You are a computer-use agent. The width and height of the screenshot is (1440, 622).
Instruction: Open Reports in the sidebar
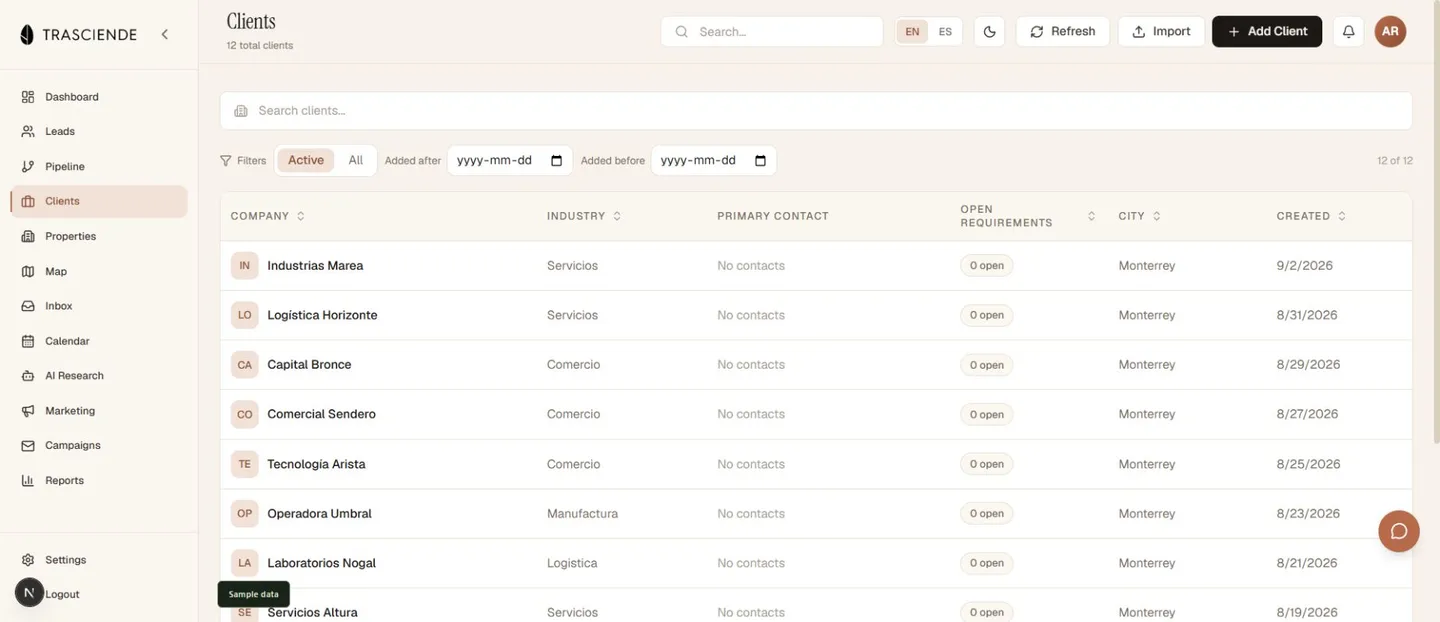click(99, 480)
